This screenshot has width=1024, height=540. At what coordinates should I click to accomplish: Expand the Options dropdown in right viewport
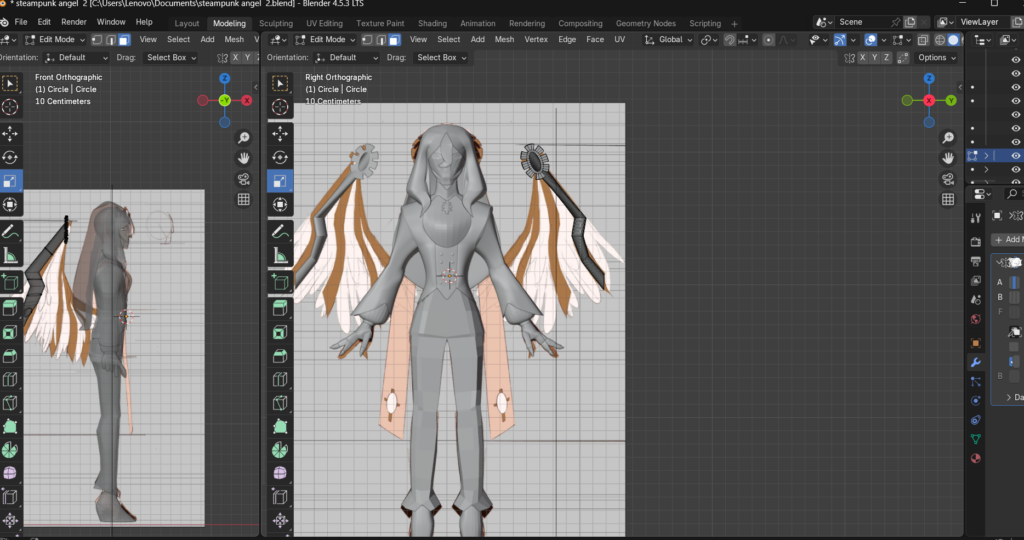[936, 58]
